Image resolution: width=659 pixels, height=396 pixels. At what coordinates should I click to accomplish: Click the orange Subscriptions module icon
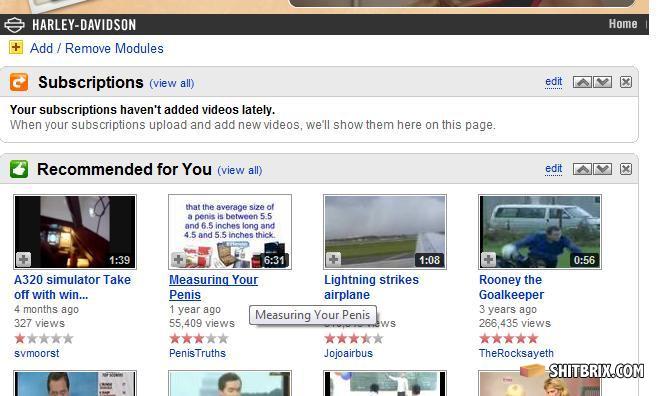point(19,82)
